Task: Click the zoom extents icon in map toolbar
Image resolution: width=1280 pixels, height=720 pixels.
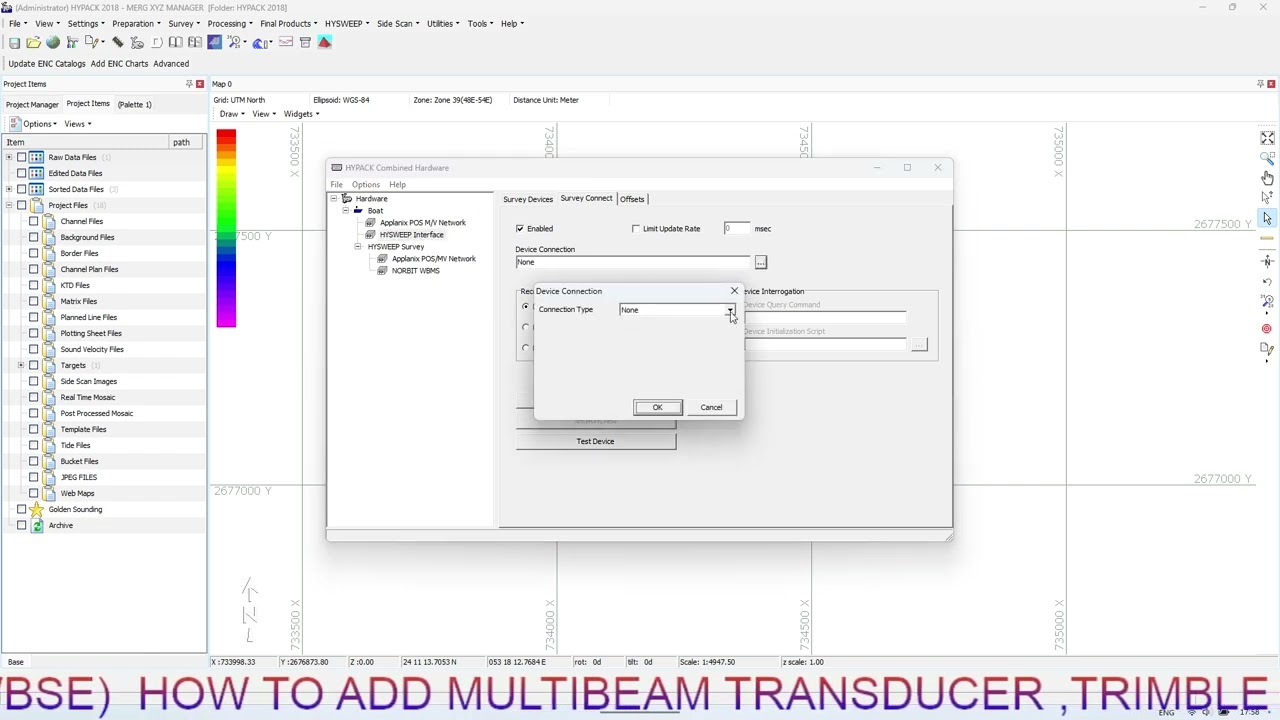Action: point(1267,138)
